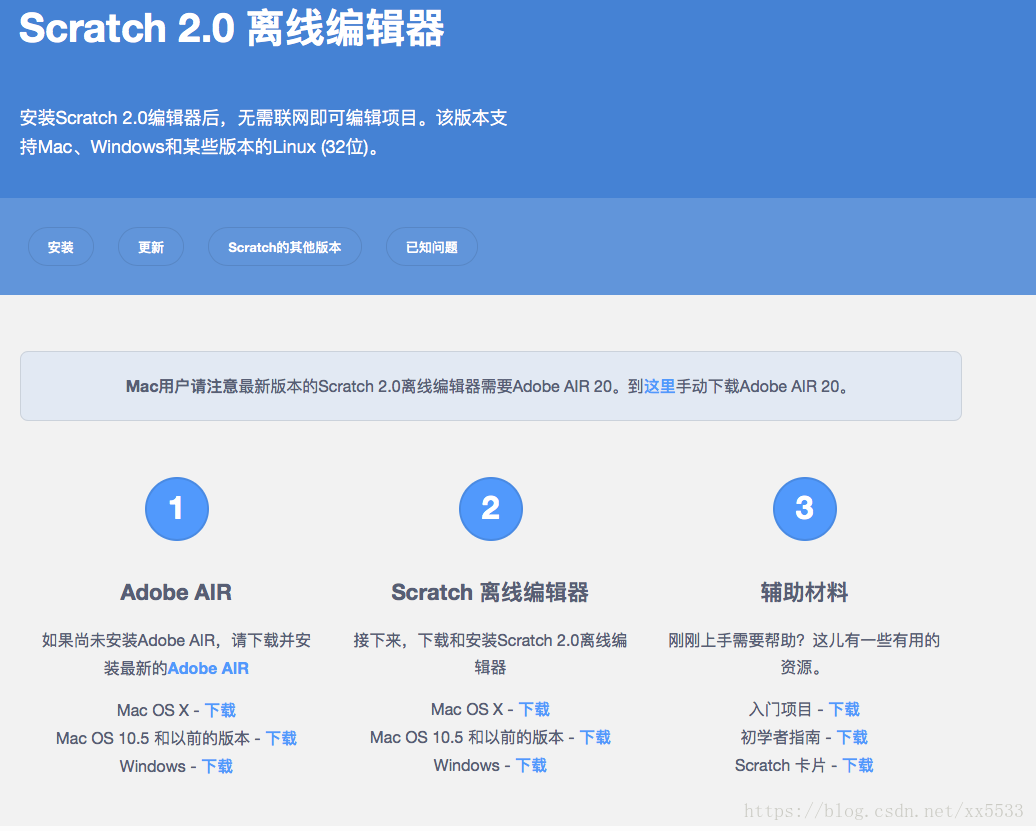Click the step 3 circle icon
Viewport: 1036px width, 831px height.
point(804,509)
